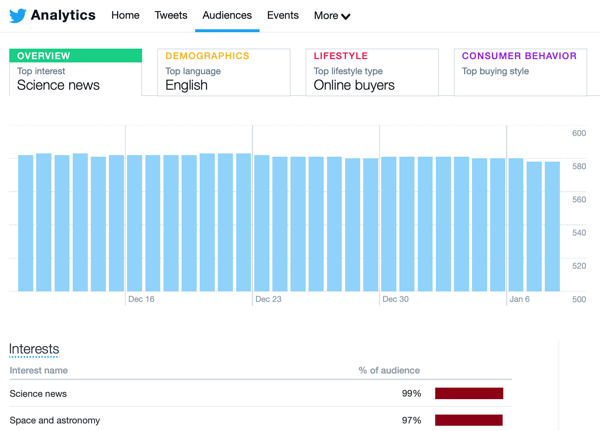600x431 pixels.
Task: Click the 'Top buying style' label
Action: 495,71
